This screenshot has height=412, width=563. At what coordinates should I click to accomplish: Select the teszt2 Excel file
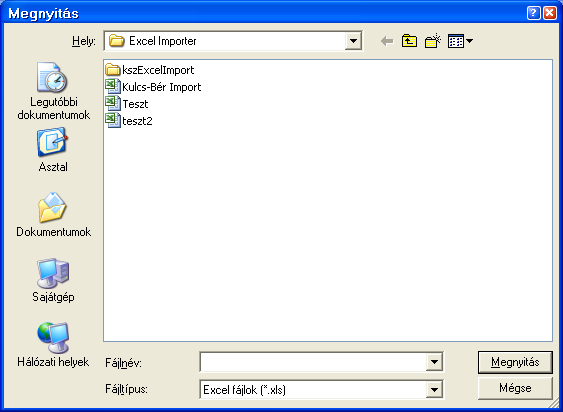pos(129,121)
